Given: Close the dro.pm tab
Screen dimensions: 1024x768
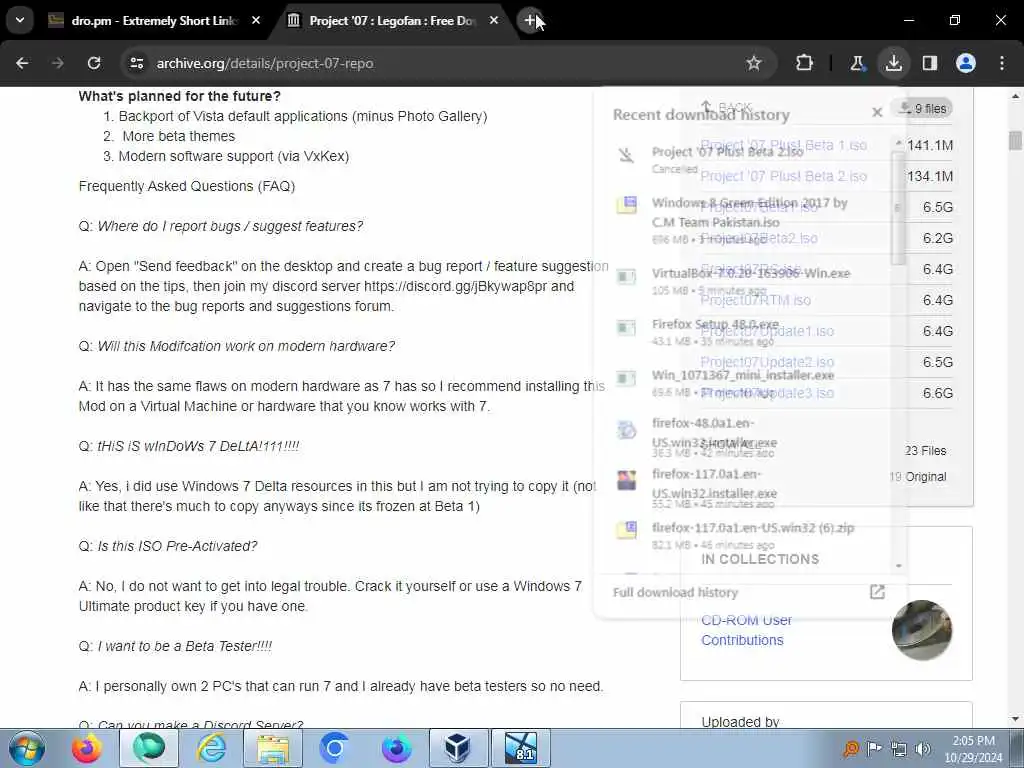Looking at the screenshot, I should (x=256, y=21).
